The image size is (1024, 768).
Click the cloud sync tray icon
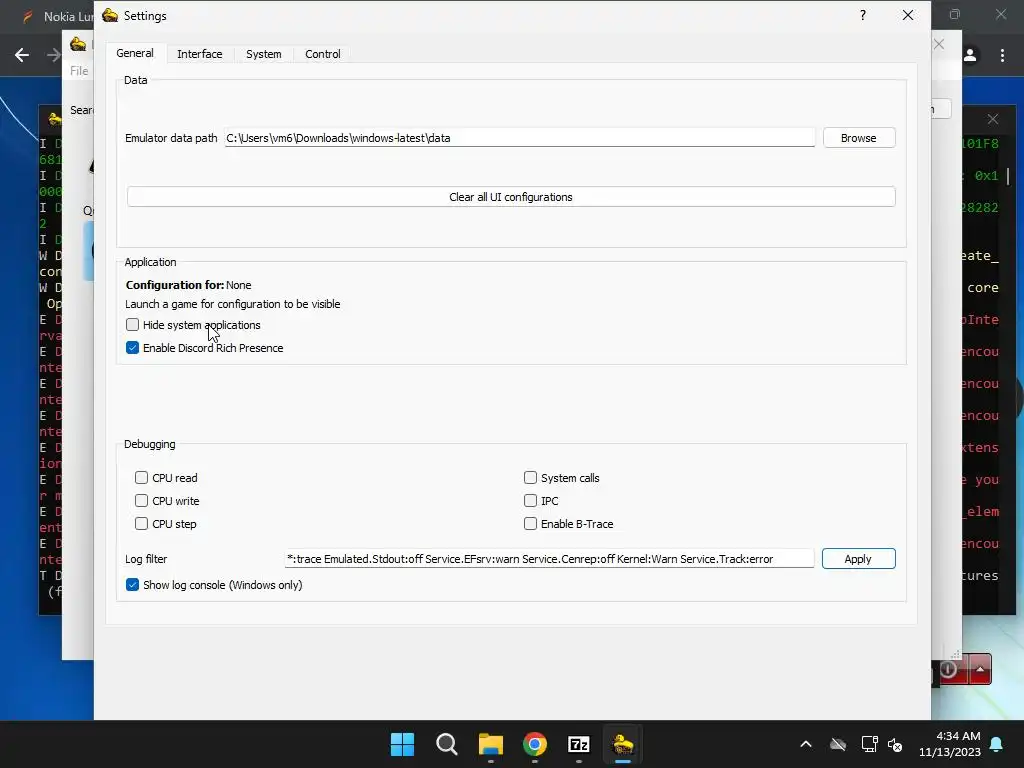838,744
